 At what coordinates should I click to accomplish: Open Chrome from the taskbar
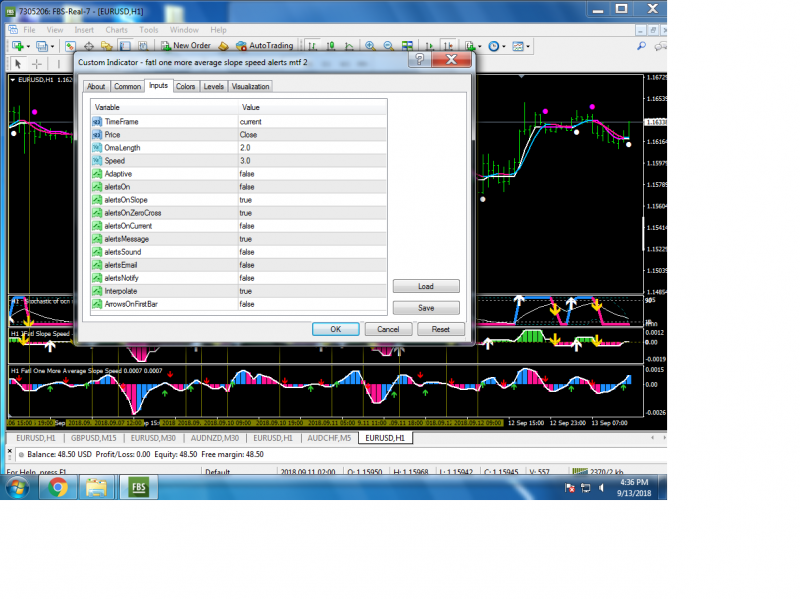tap(57, 488)
